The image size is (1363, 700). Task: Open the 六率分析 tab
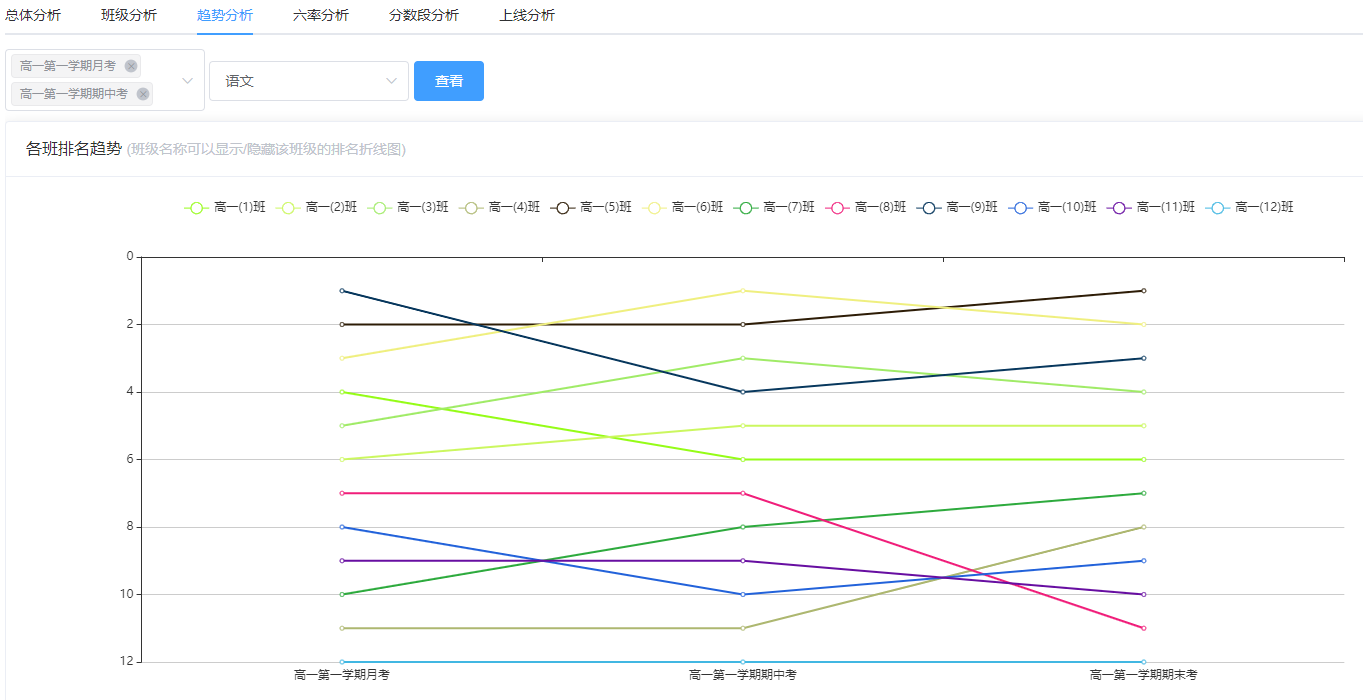pyautogui.click(x=321, y=15)
